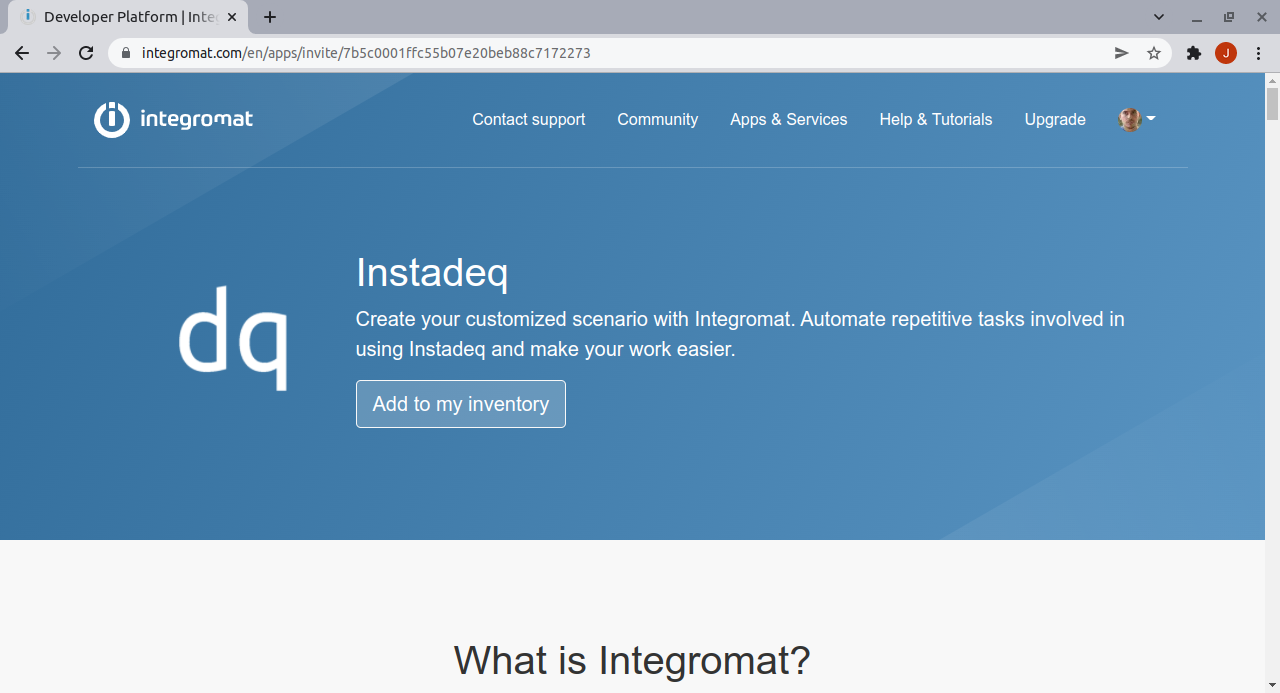1280x693 pixels.
Task: Click the 'What is Integromat?' heading
Action: point(632,661)
